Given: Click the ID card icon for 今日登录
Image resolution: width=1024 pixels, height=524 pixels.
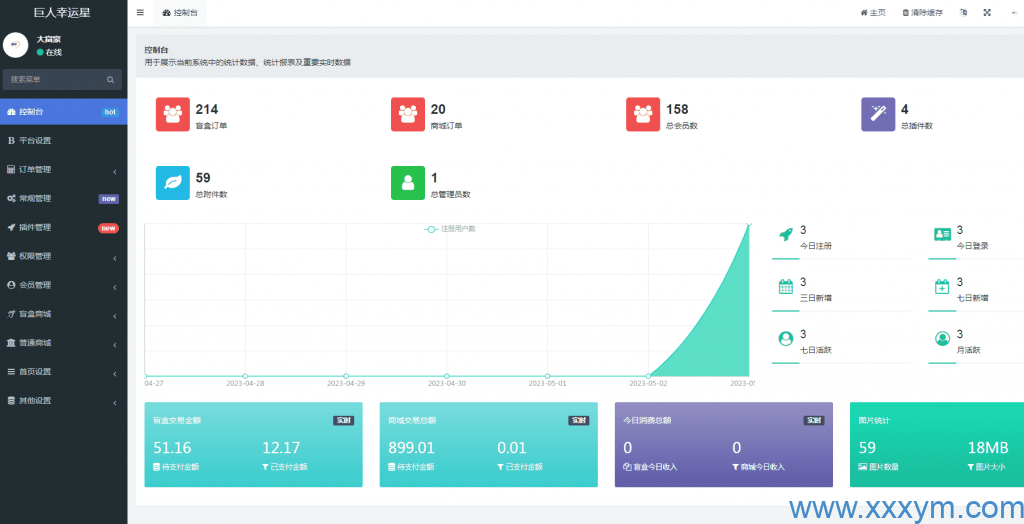Looking at the screenshot, I should [942, 234].
